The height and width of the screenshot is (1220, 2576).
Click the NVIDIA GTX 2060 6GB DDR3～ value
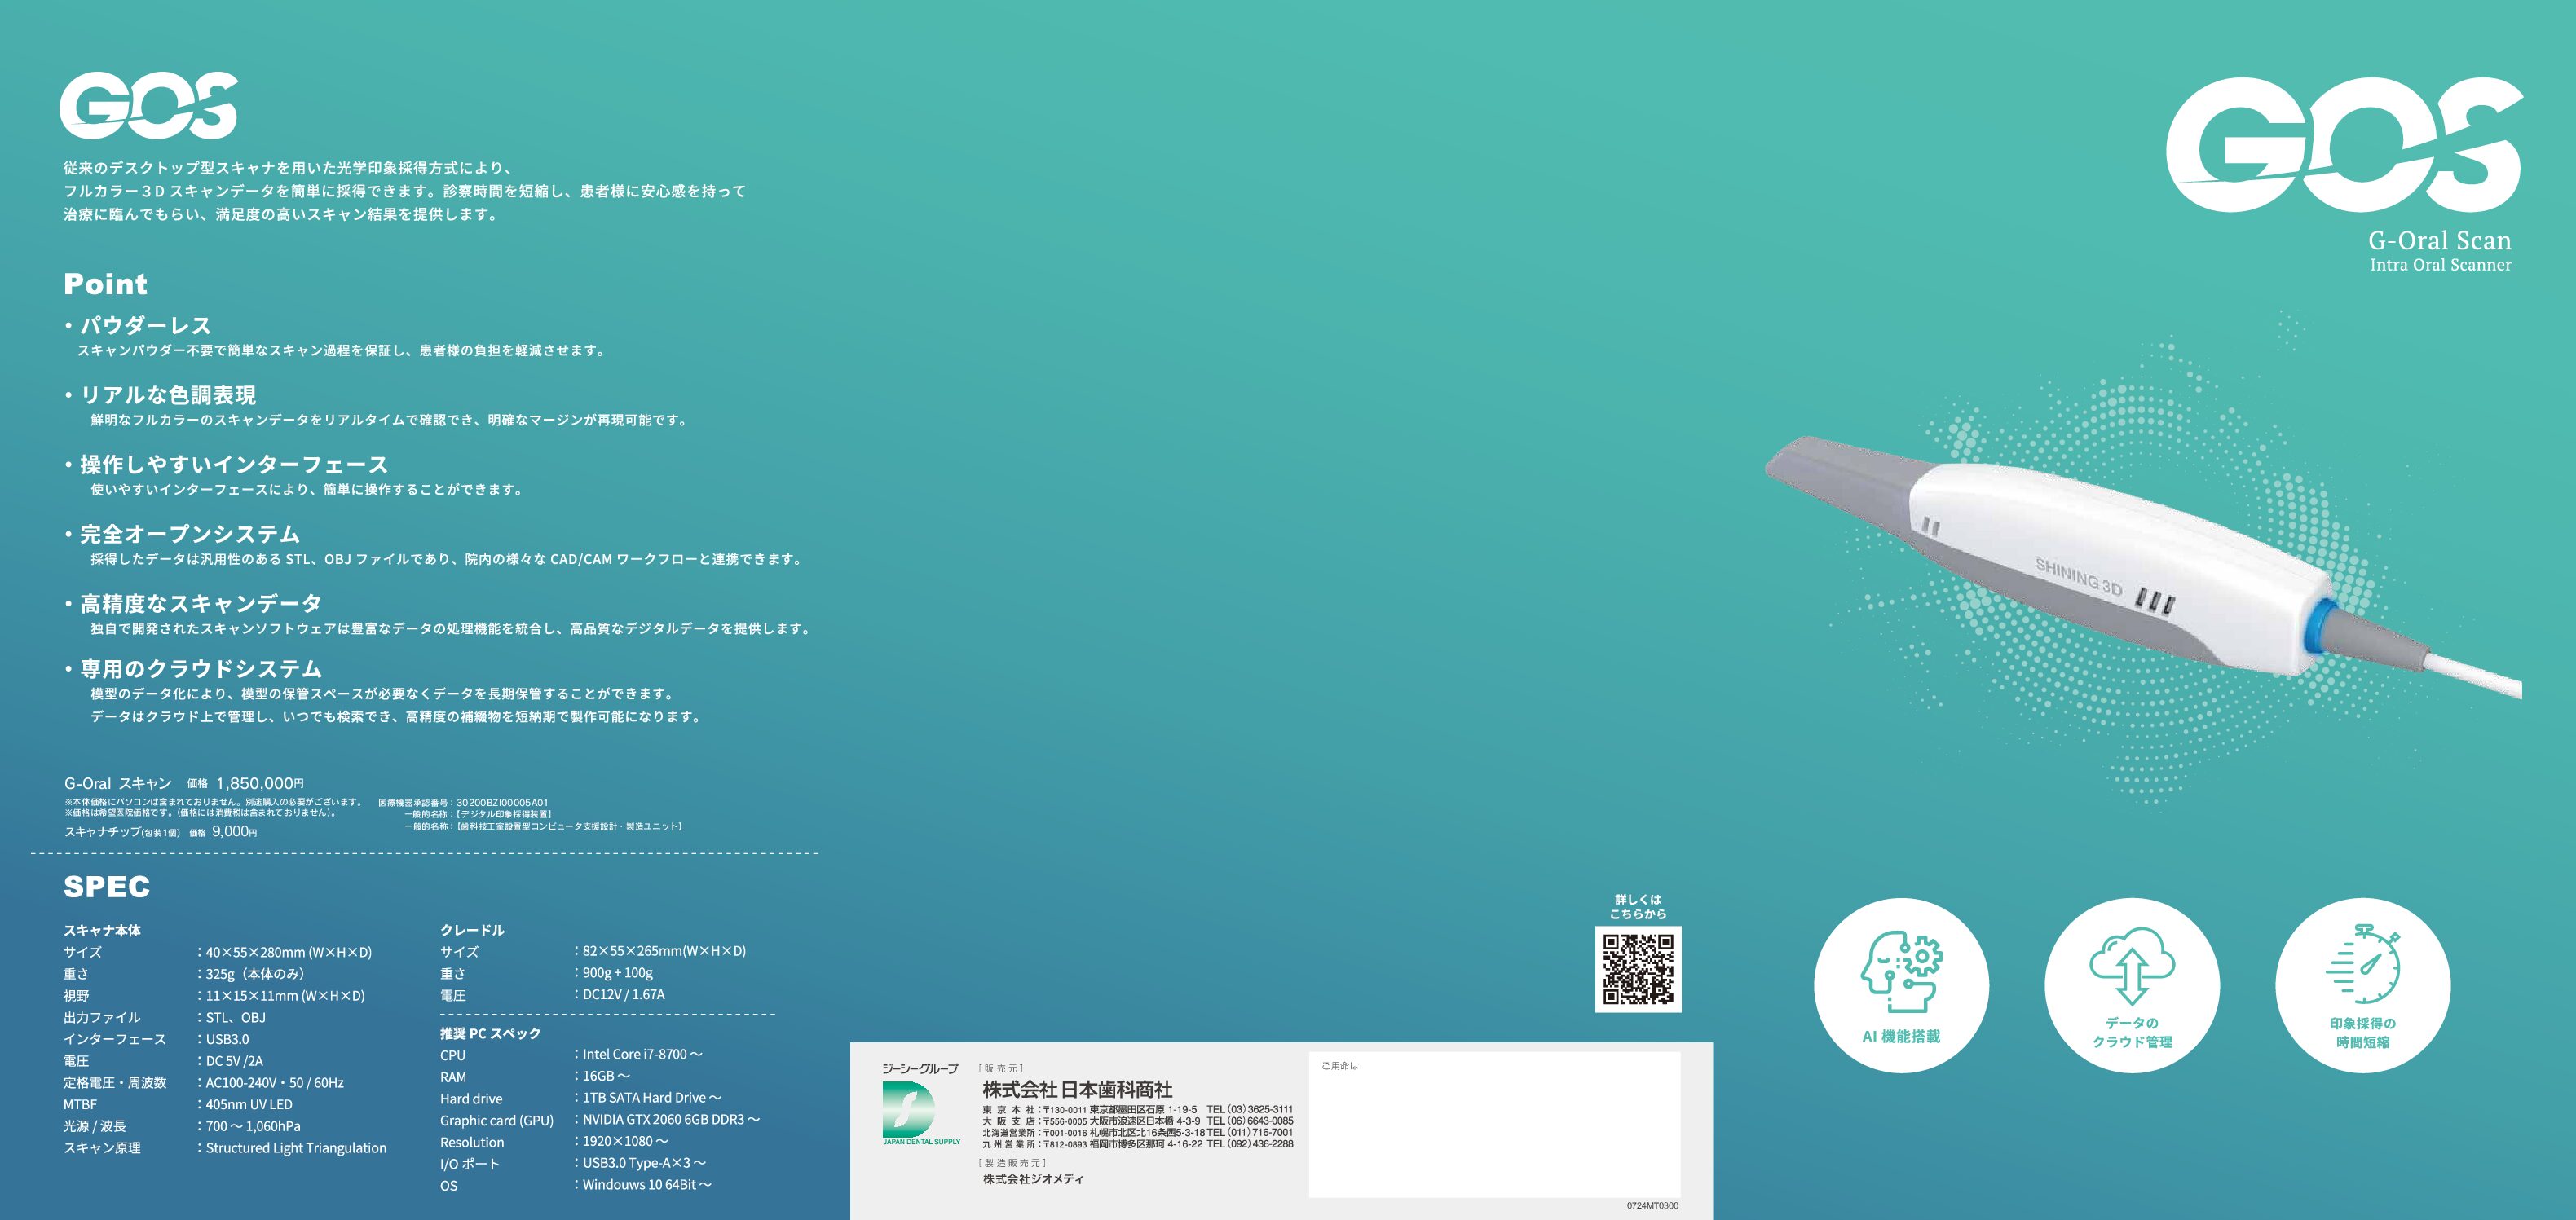[671, 1120]
